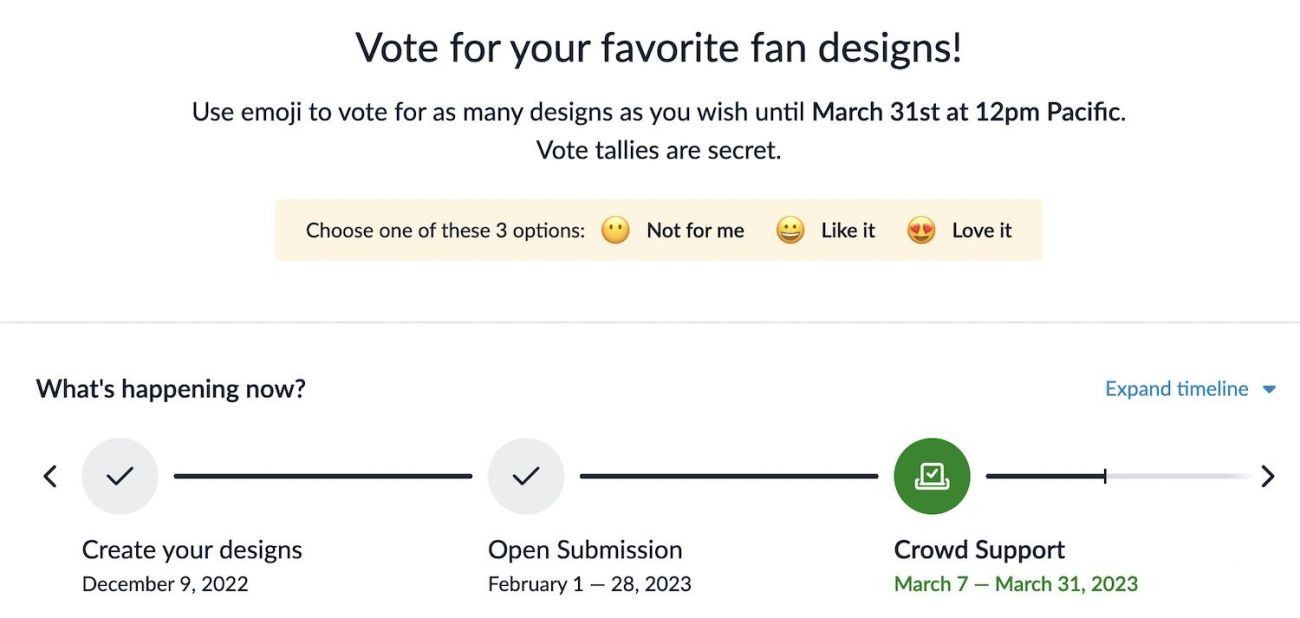
Task: Click the neutral face emoji
Action: 615,231
